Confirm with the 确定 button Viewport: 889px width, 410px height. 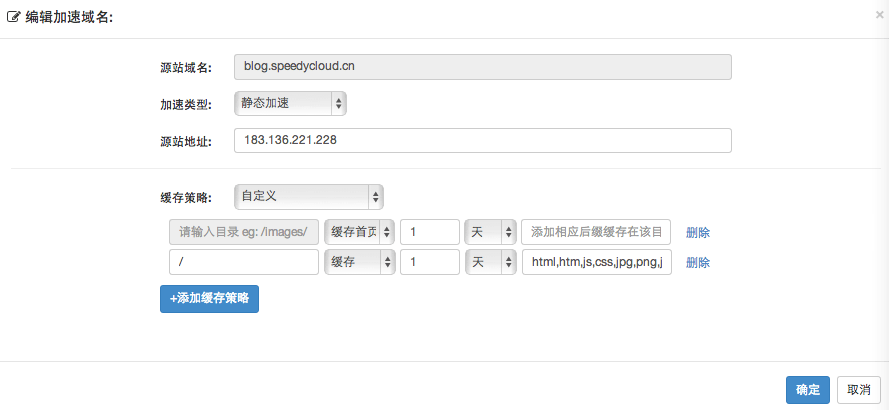coord(808,390)
